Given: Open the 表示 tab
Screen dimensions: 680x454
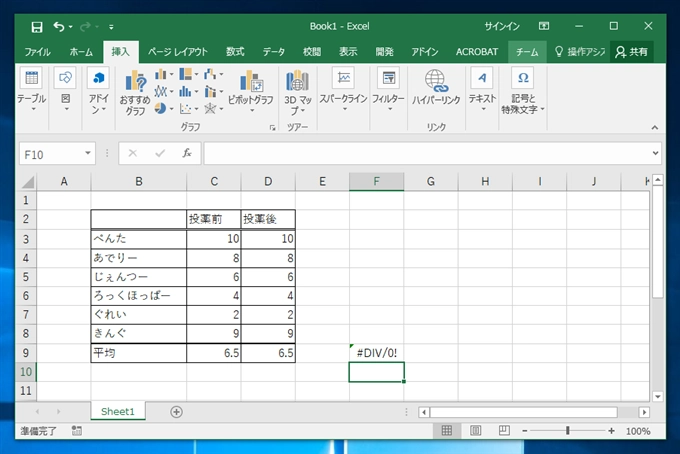Looking at the screenshot, I should pos(348,52).
